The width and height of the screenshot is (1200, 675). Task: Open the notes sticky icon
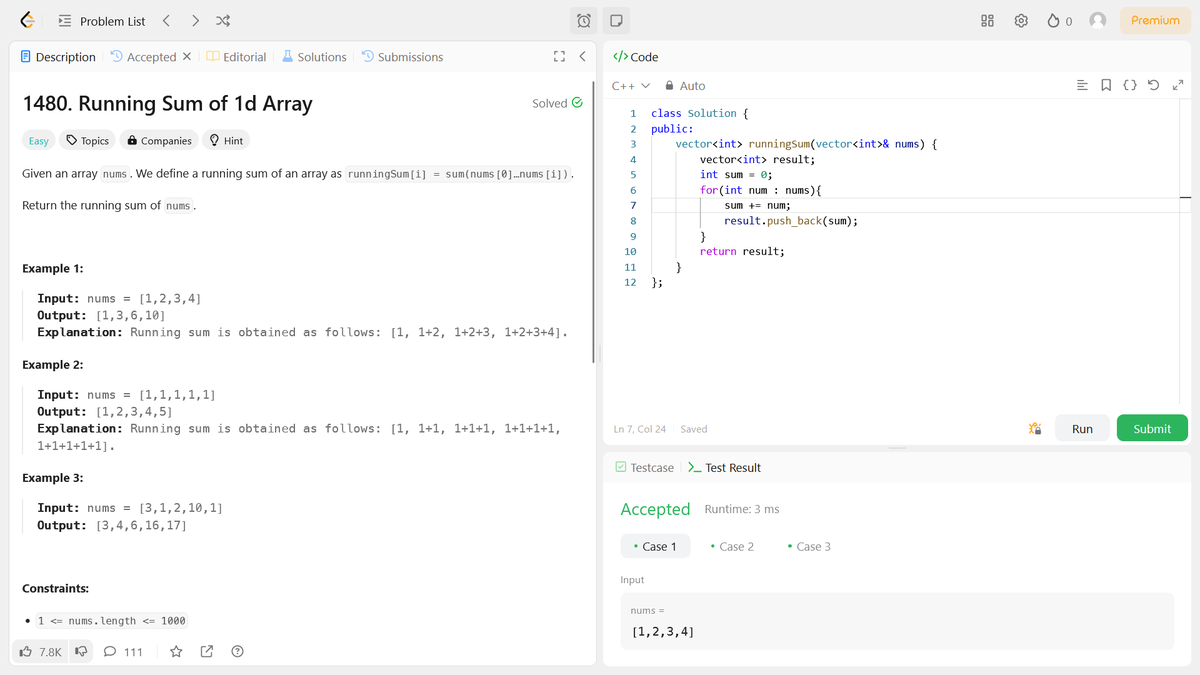[x=616, y=20]
